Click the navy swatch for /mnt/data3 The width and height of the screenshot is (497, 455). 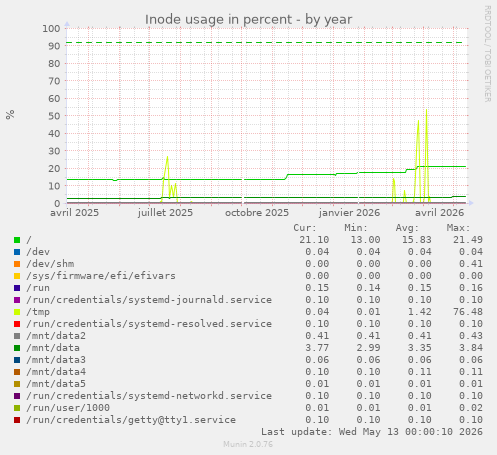point(17,360)
